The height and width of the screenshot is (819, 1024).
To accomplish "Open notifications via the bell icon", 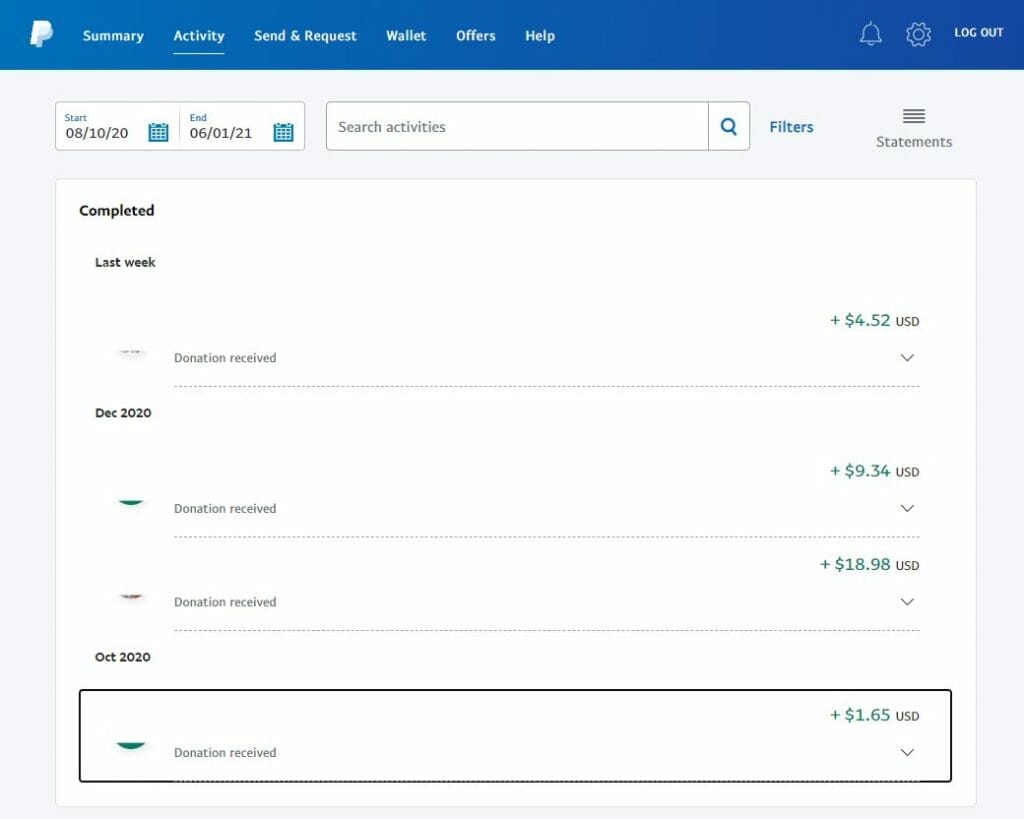I will pyautogui.click(x=870, y=33).
